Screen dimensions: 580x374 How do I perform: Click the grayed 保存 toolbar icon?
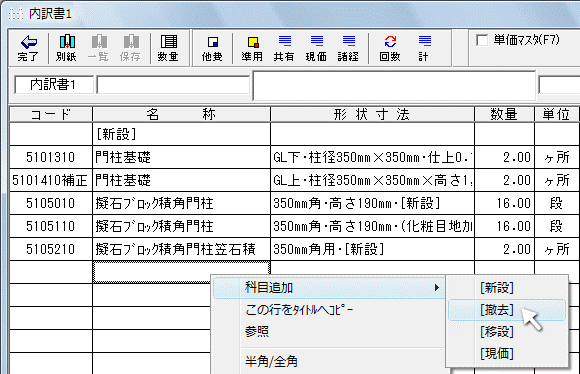point(131,41)
